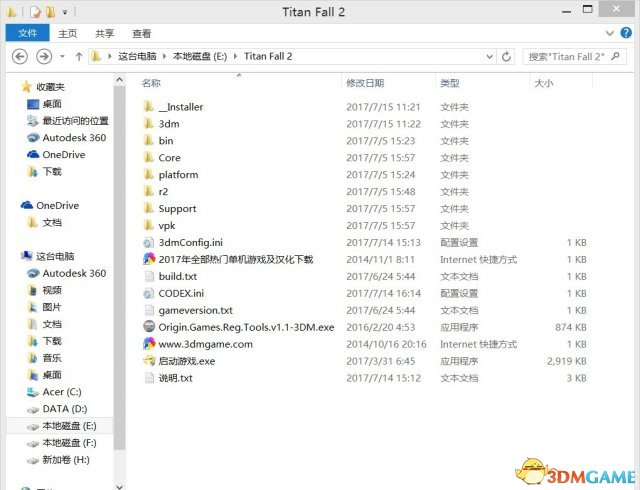Open quick access toolbar customize dropdown
The height and width of the screenshot is (490, 640).
pos(64,13)
